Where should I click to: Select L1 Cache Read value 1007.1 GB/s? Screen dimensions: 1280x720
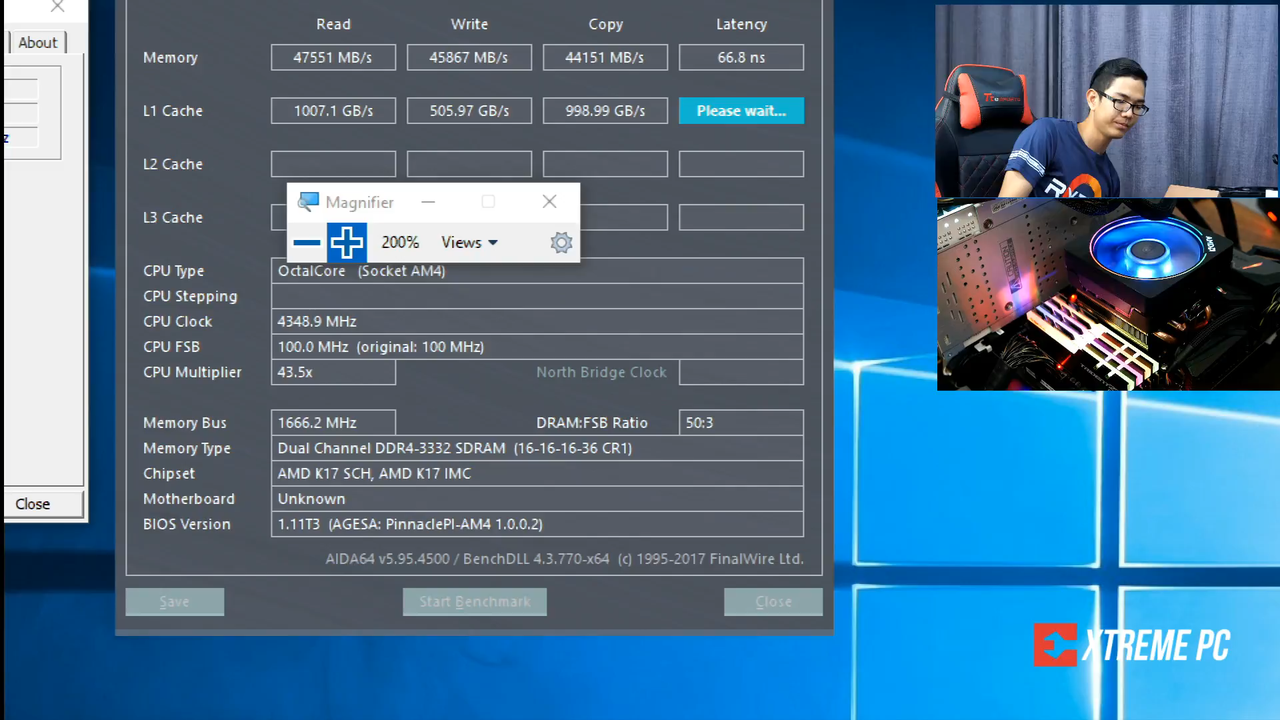333,111
